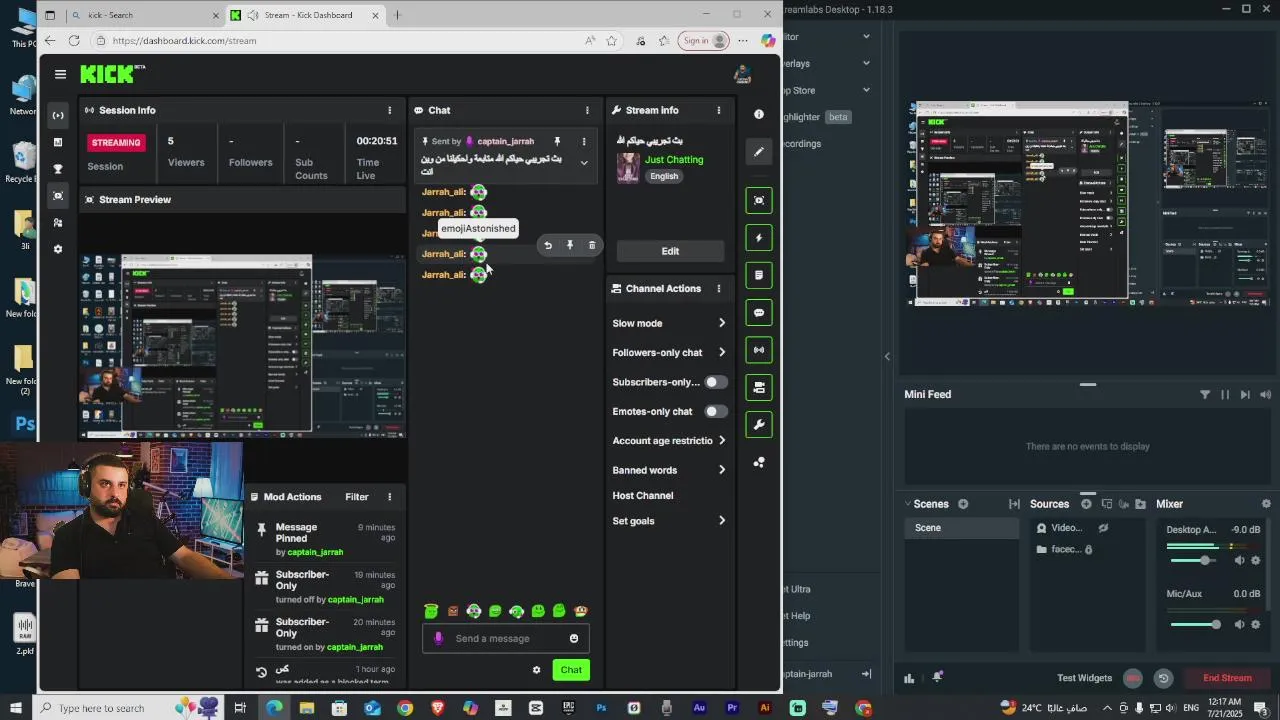Click the green Chat send button
Screen dimensions: 1280x720
click(x=571, y=670)
